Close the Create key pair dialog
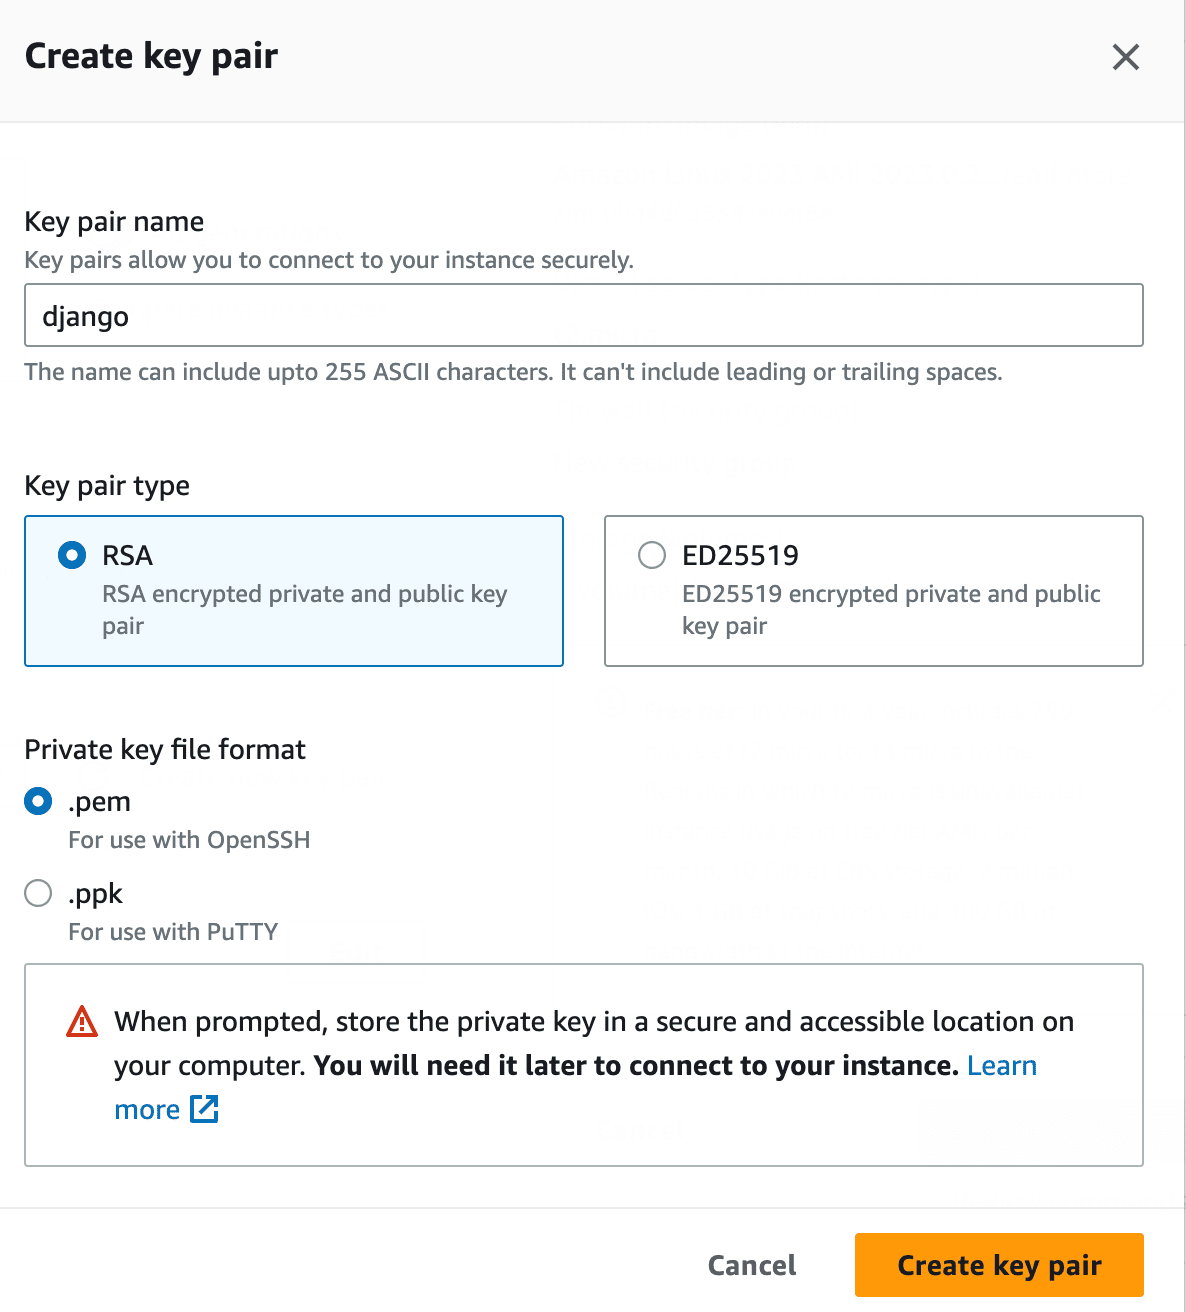1186x1312 pixels. click(x=1126, y=57)
